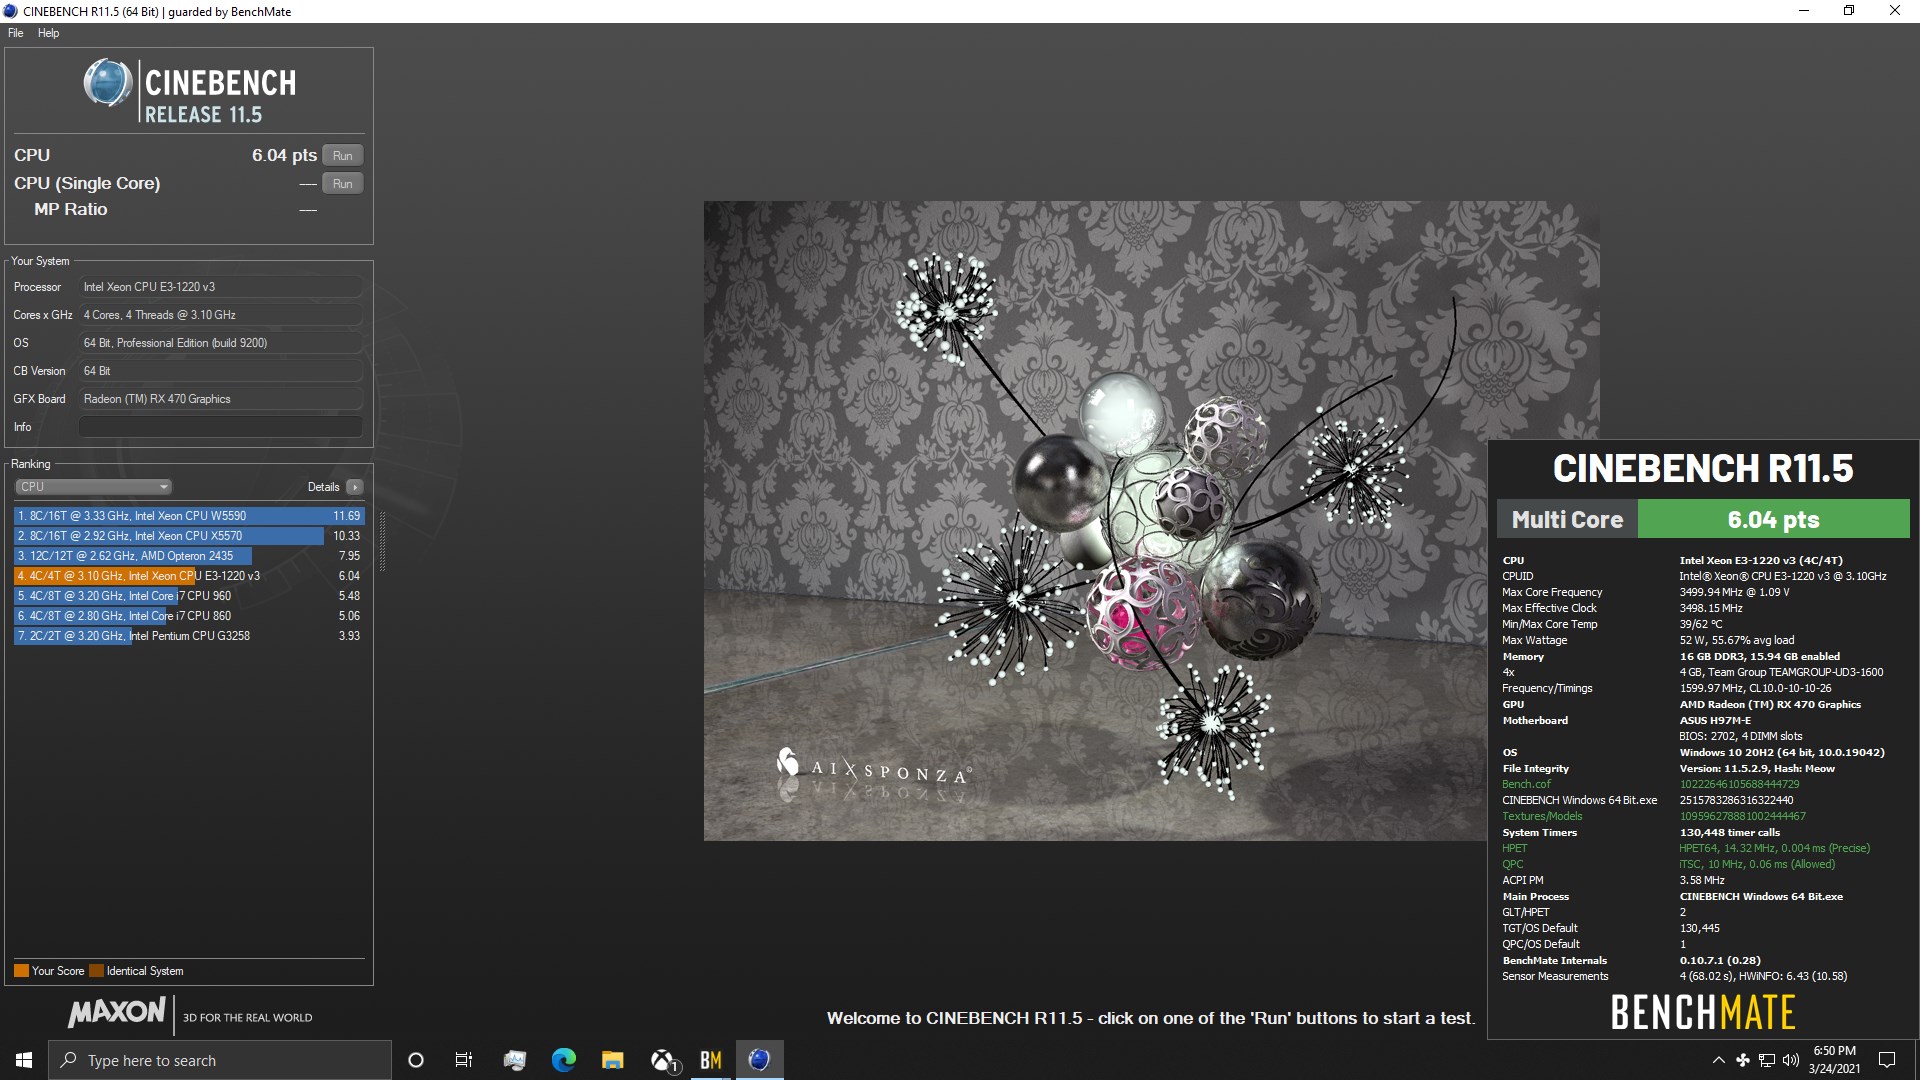Open BenchMate from taskbar

(711, 1060)
